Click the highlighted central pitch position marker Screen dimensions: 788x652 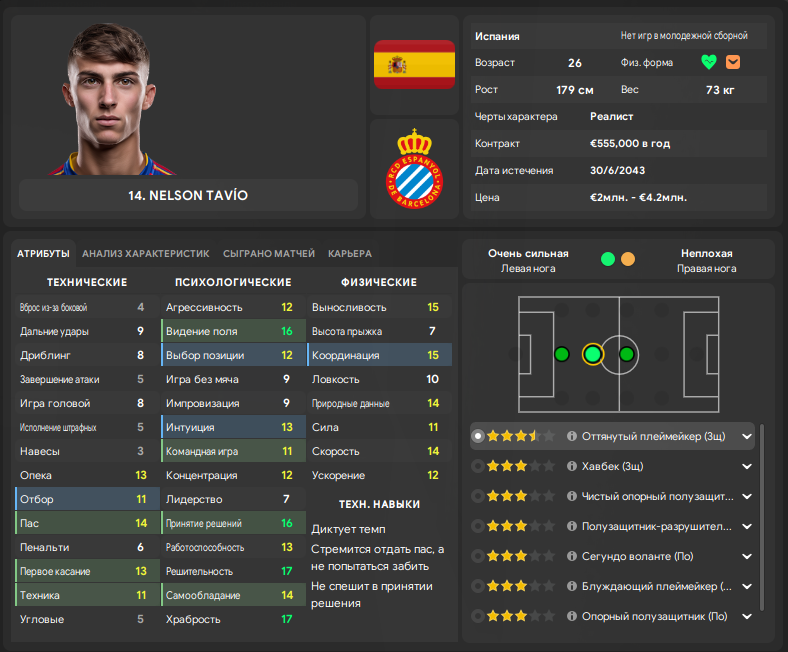point(593,354)
